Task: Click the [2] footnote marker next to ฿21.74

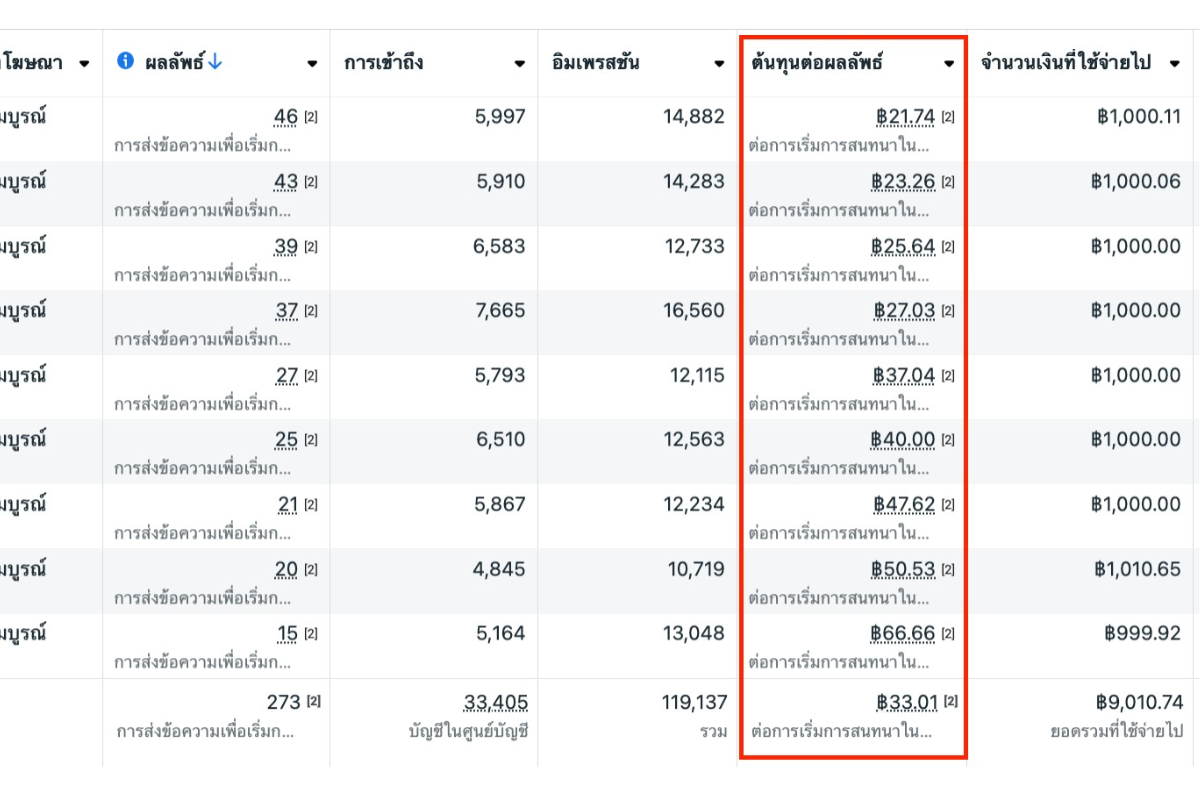Action: [x=948, y=118]
